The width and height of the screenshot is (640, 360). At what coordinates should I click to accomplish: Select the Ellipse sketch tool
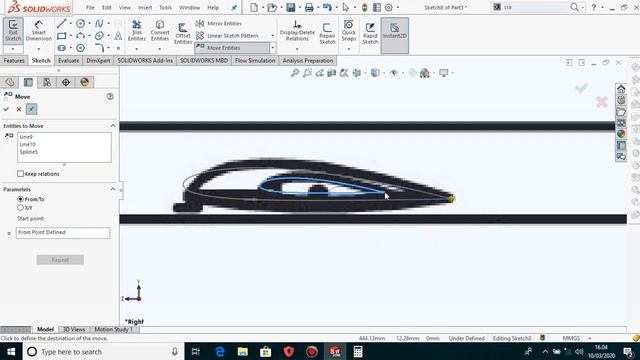[99, 36]
